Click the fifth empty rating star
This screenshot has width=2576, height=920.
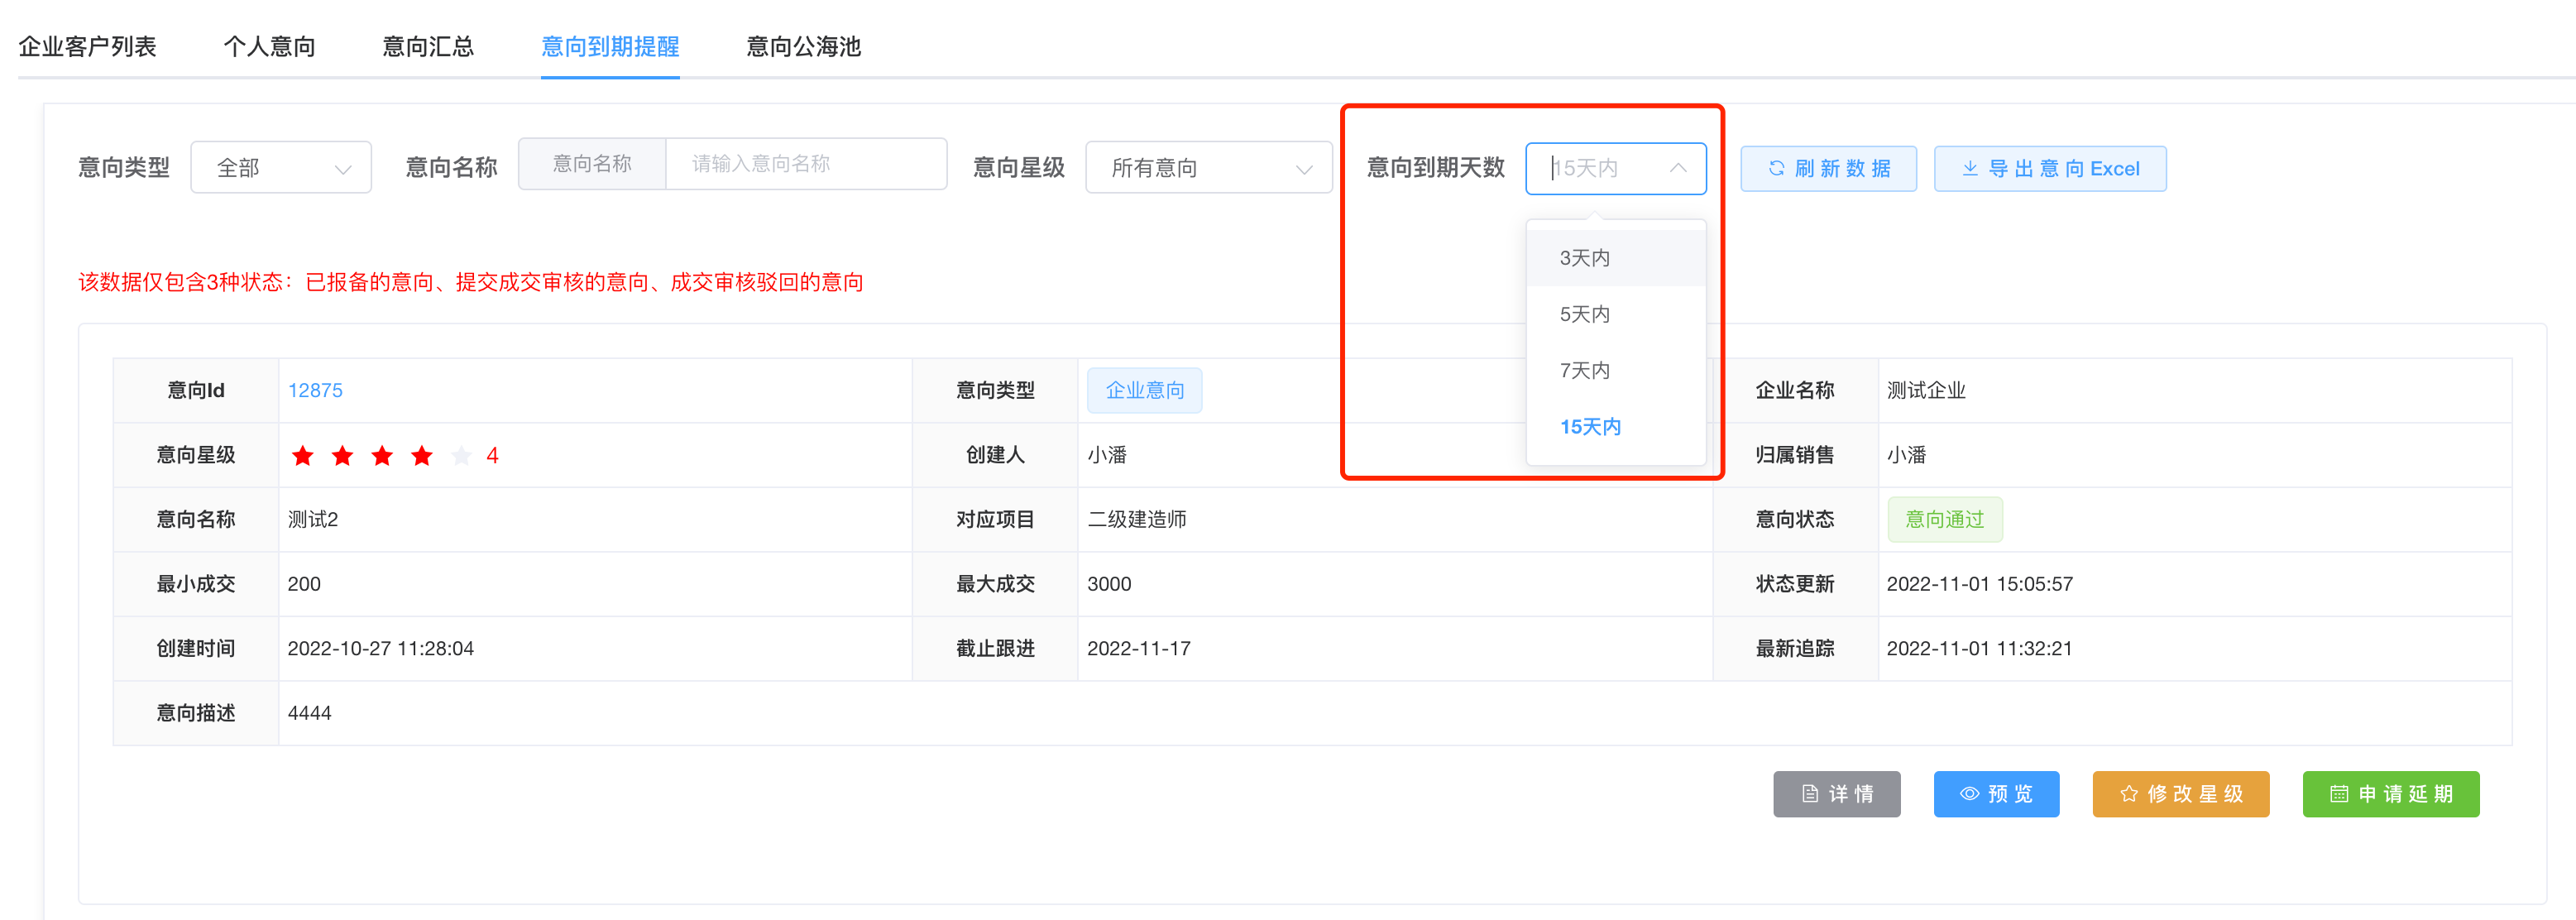(461, 456)
